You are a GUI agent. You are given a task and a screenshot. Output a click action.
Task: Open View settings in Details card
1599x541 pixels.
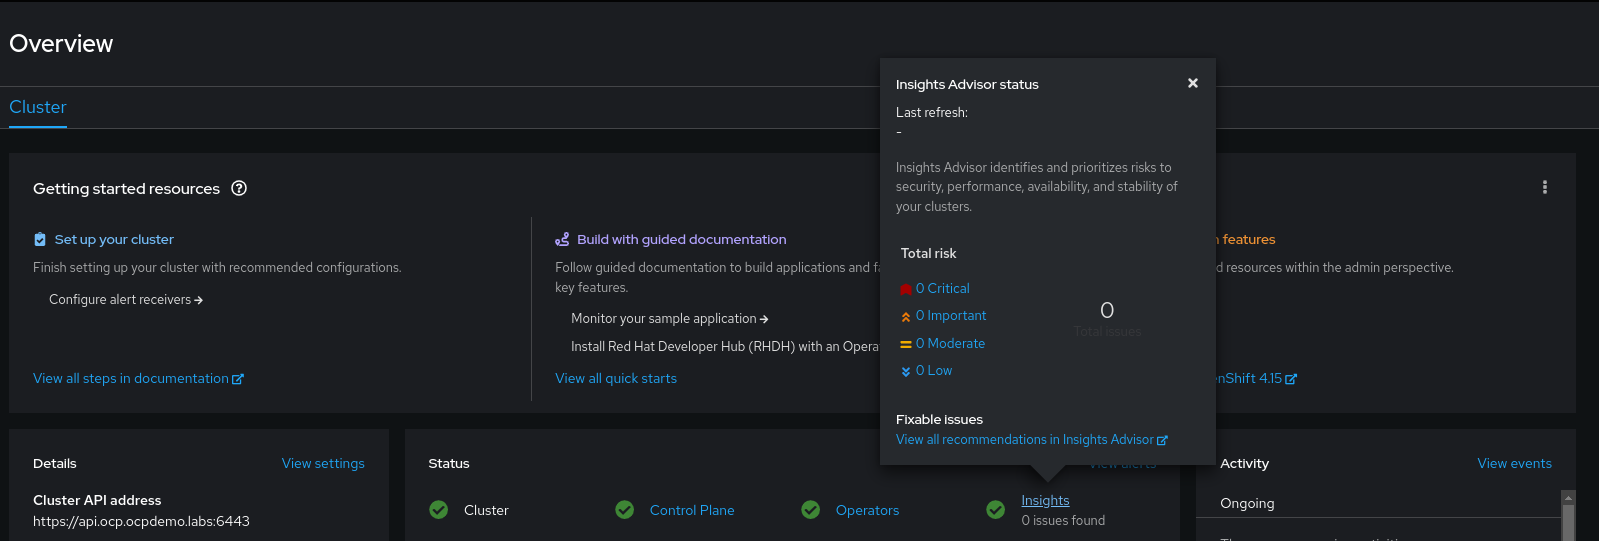pyautogui.click(x=323, y=464)
